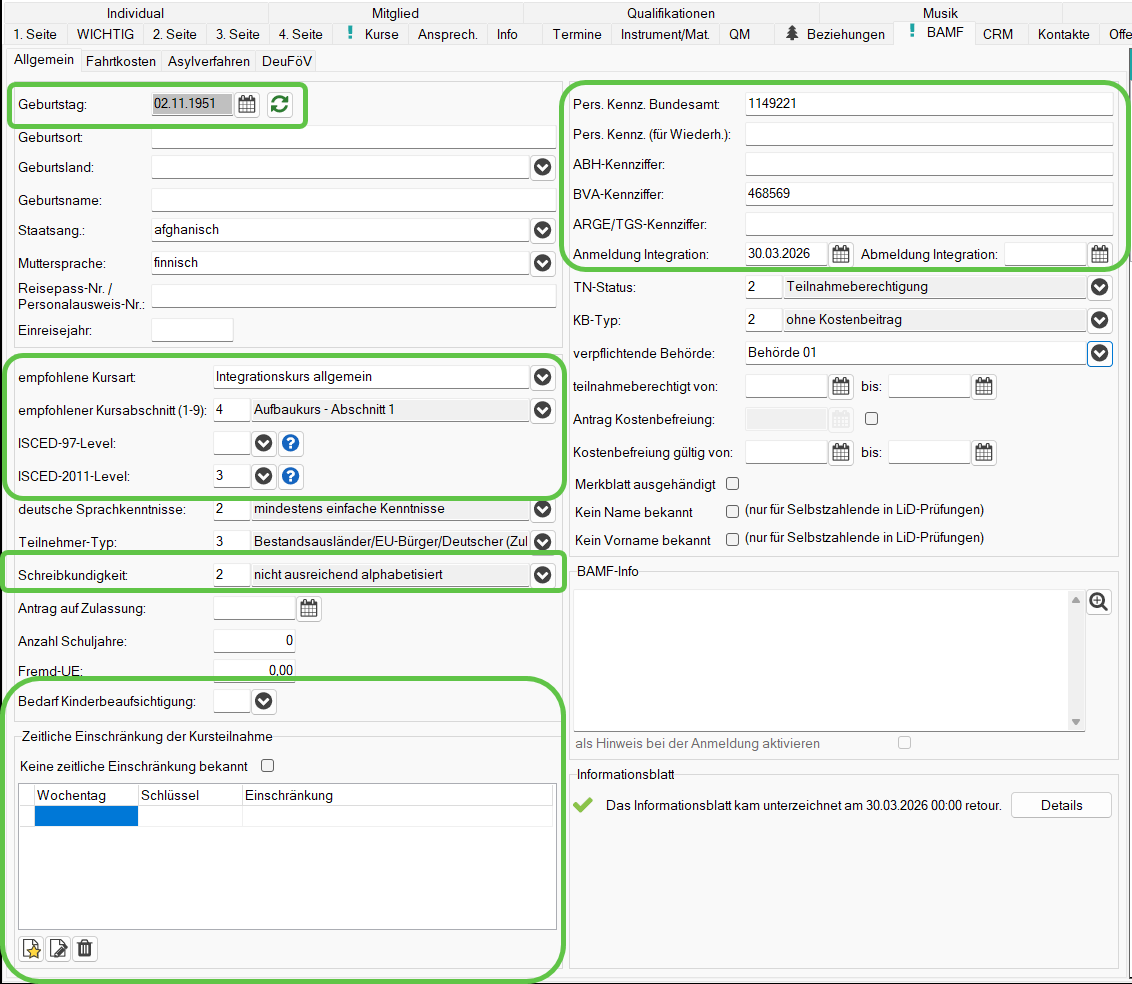Switch to the Fahrtkosten tab
The height and width of the screenshot is (984, 1132).
pos(121,61)
